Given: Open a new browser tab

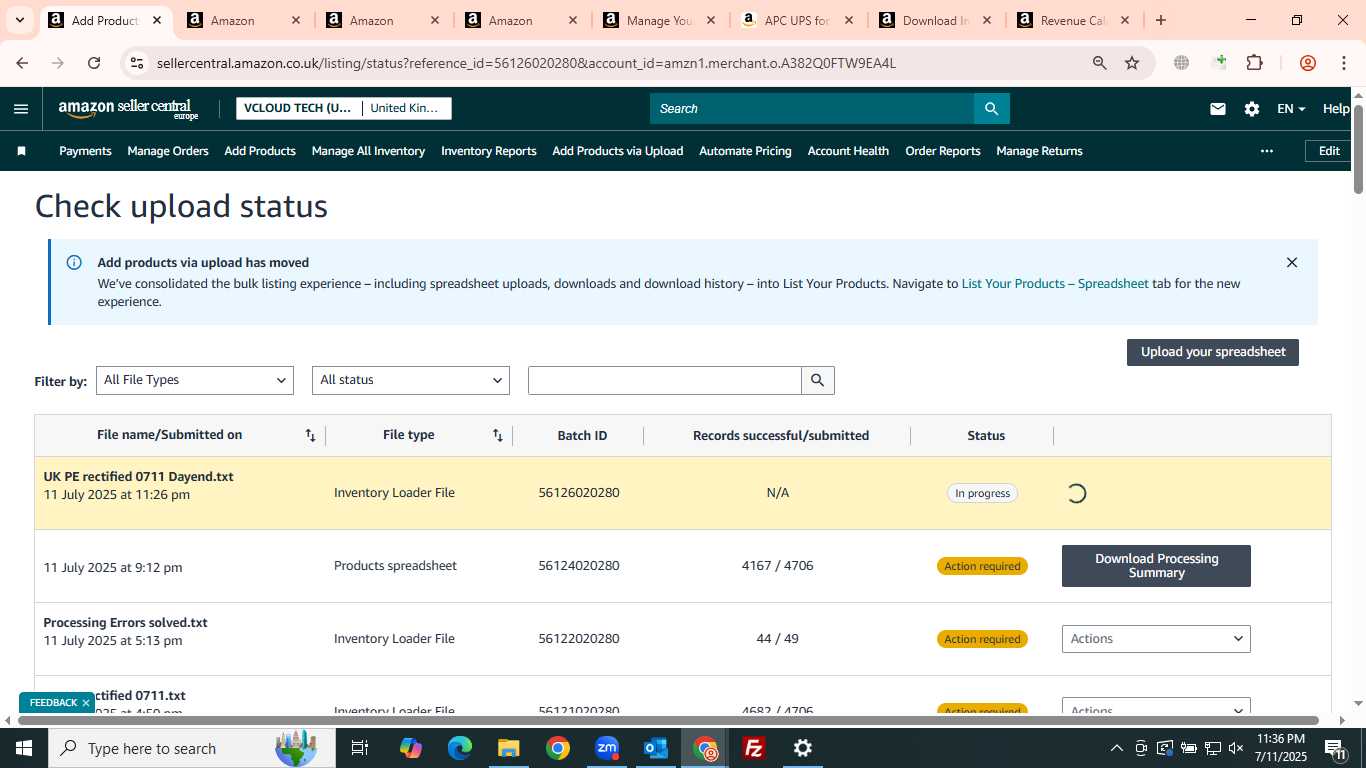Looking at the screenshot, I should 1160,20.
